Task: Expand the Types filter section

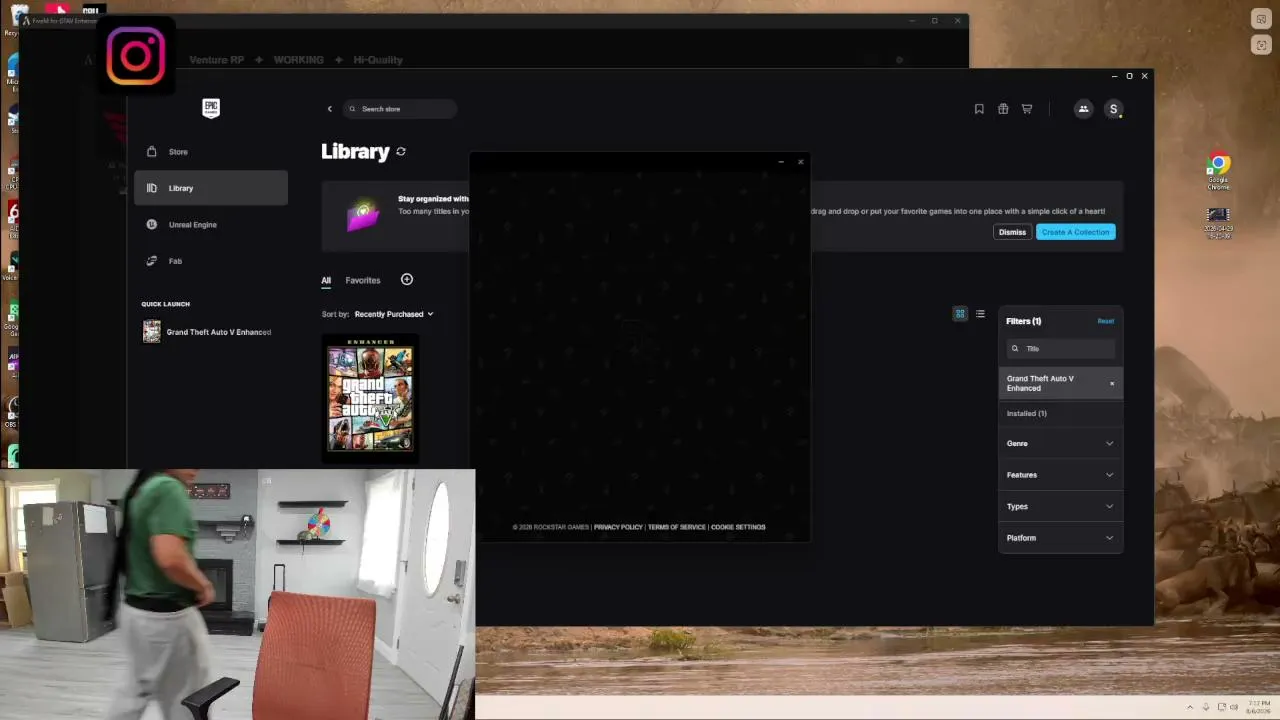Action: [x=1061, y=507]
